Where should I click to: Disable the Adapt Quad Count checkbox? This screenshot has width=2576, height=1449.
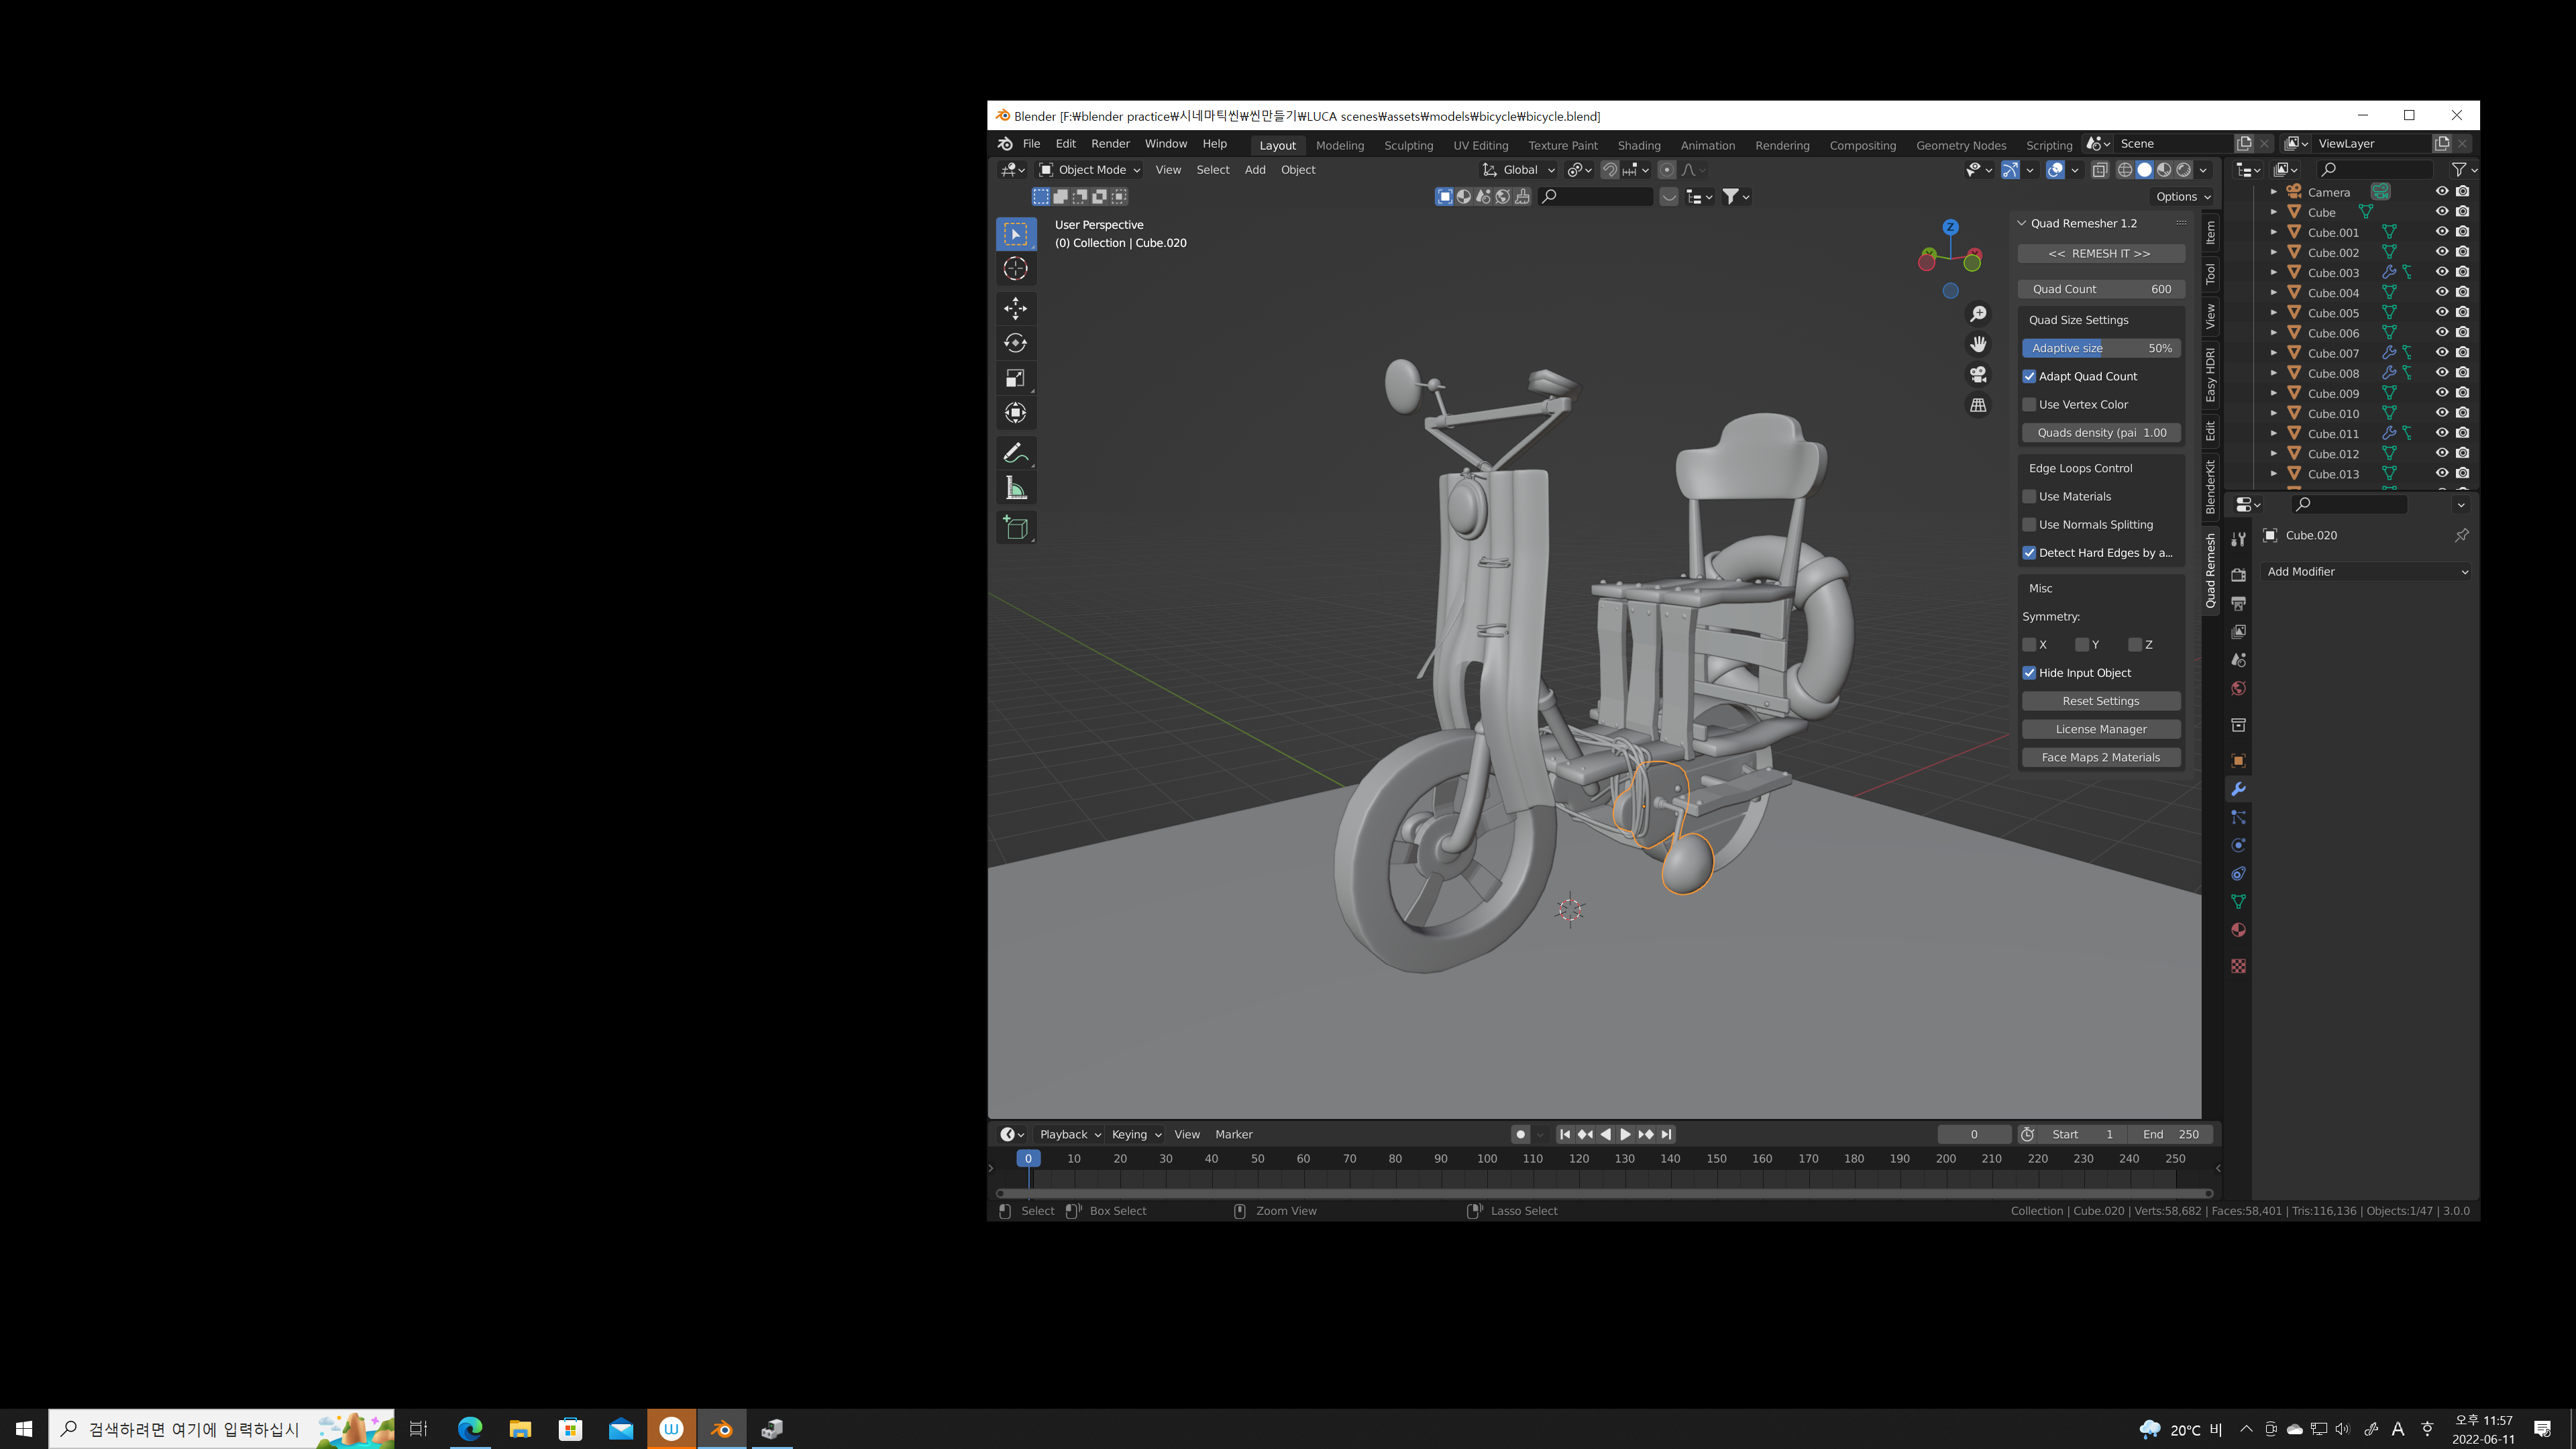pyautogui.click(x=2029, y=376)
